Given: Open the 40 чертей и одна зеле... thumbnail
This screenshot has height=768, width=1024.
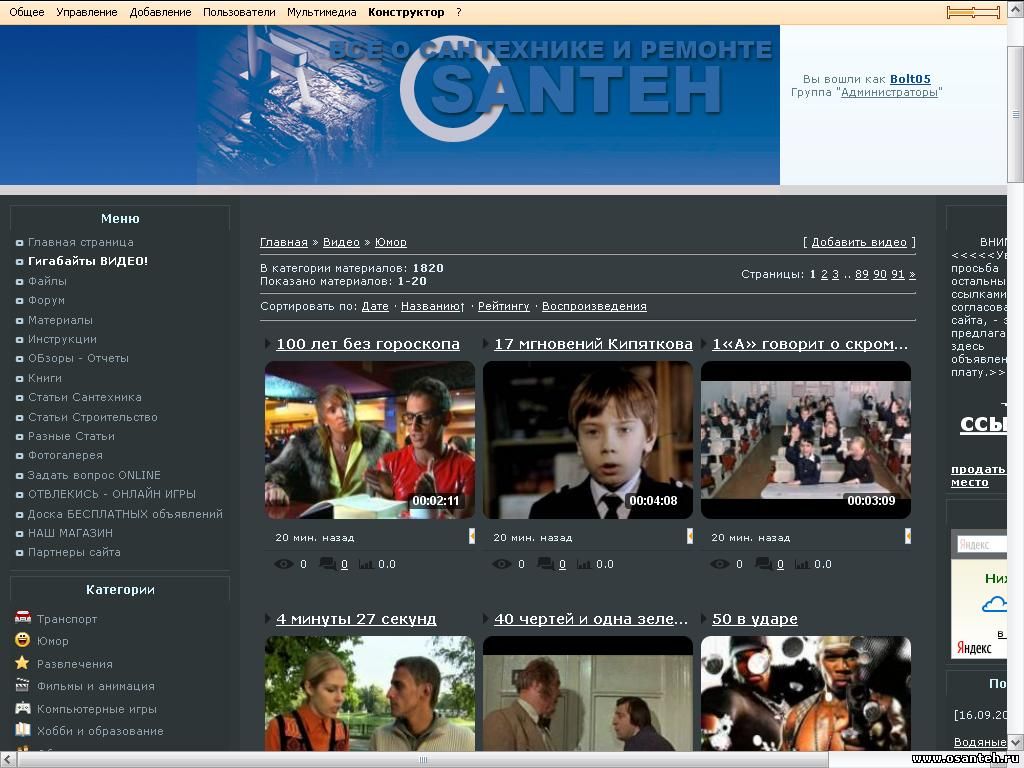Looking at the screenshot, I should [588, 694].
